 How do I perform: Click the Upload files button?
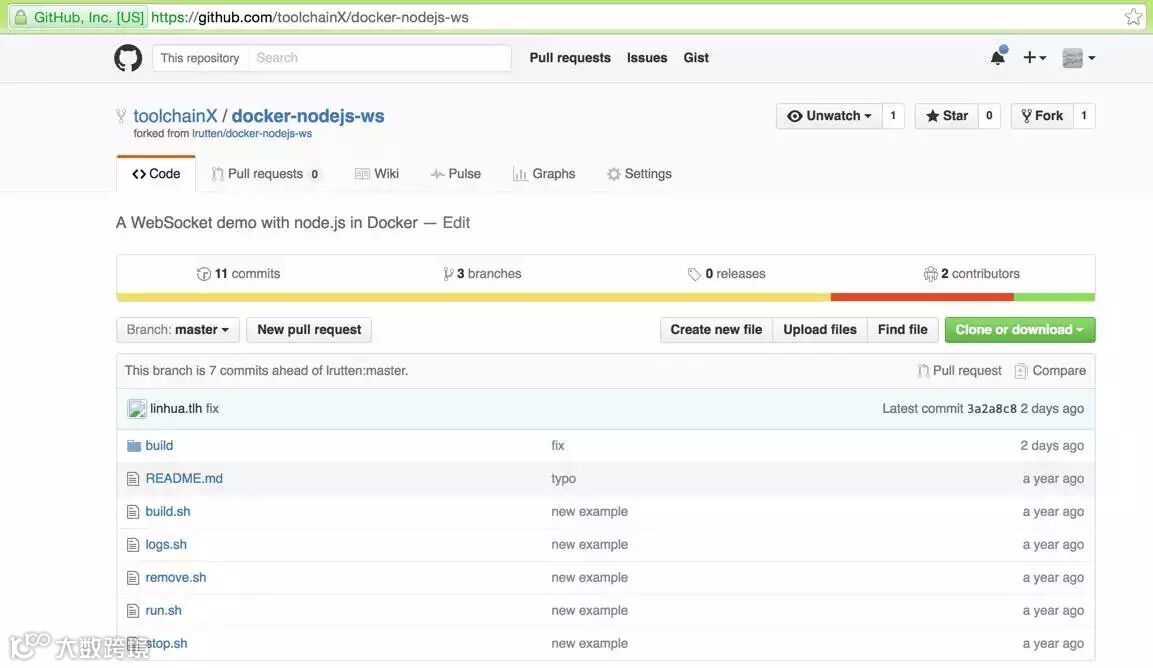click(820, 330)
